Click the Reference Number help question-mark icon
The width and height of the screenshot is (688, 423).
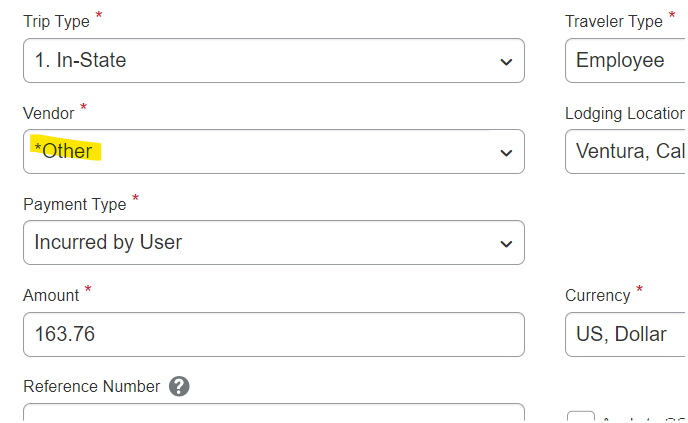[179, 387]
